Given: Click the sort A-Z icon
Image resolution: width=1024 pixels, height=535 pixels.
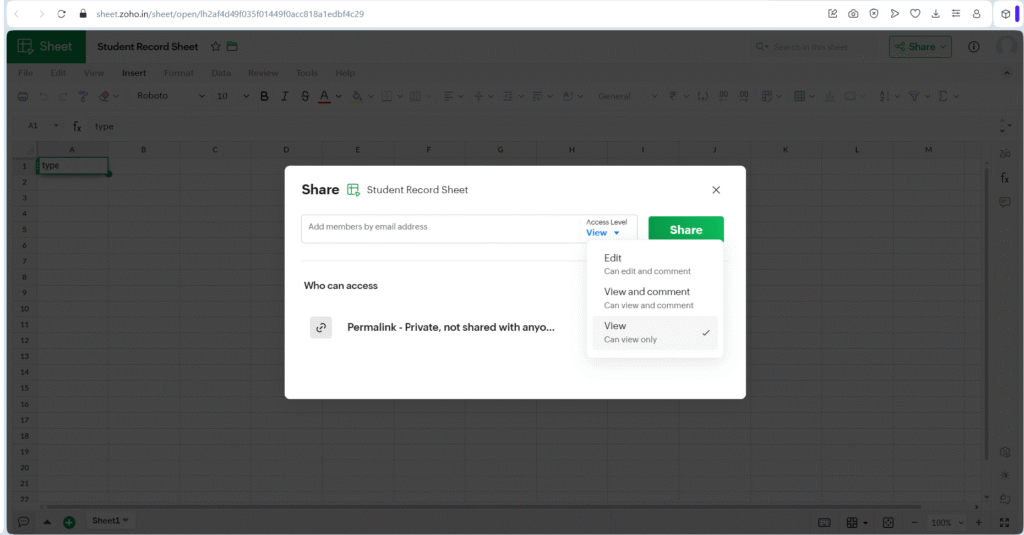Looking at the screenshot, I should pyautogui.click(x=884, y=96).
